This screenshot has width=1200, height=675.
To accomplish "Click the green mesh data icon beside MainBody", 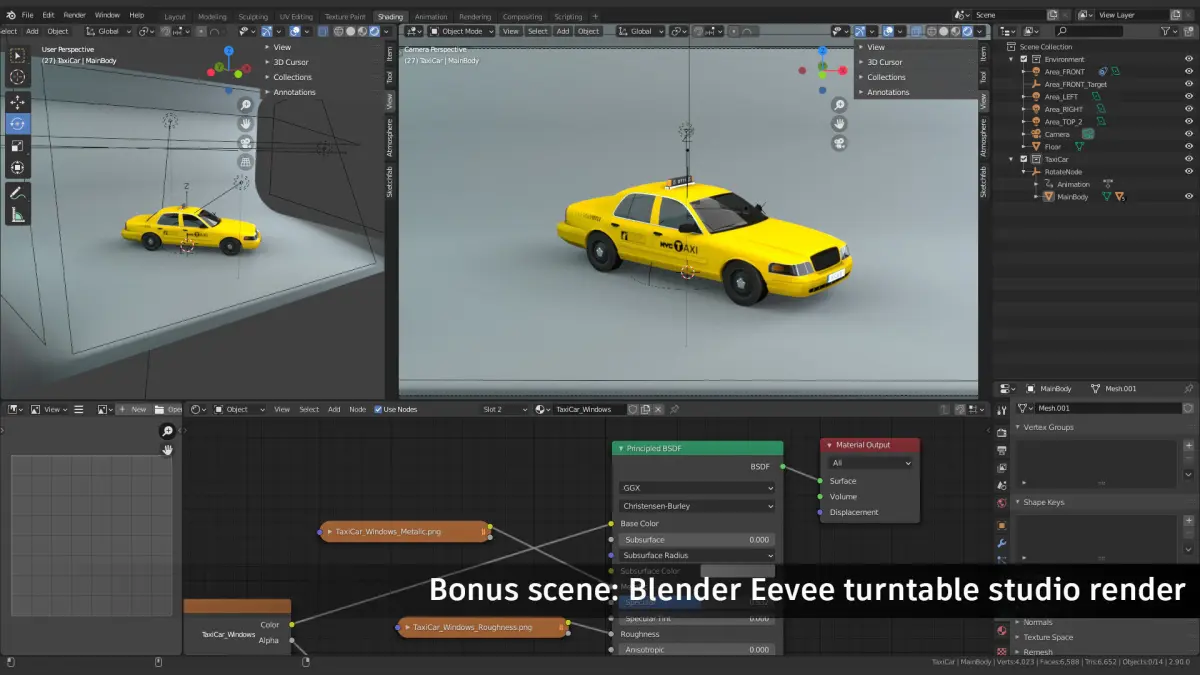I will point(1106,197).
